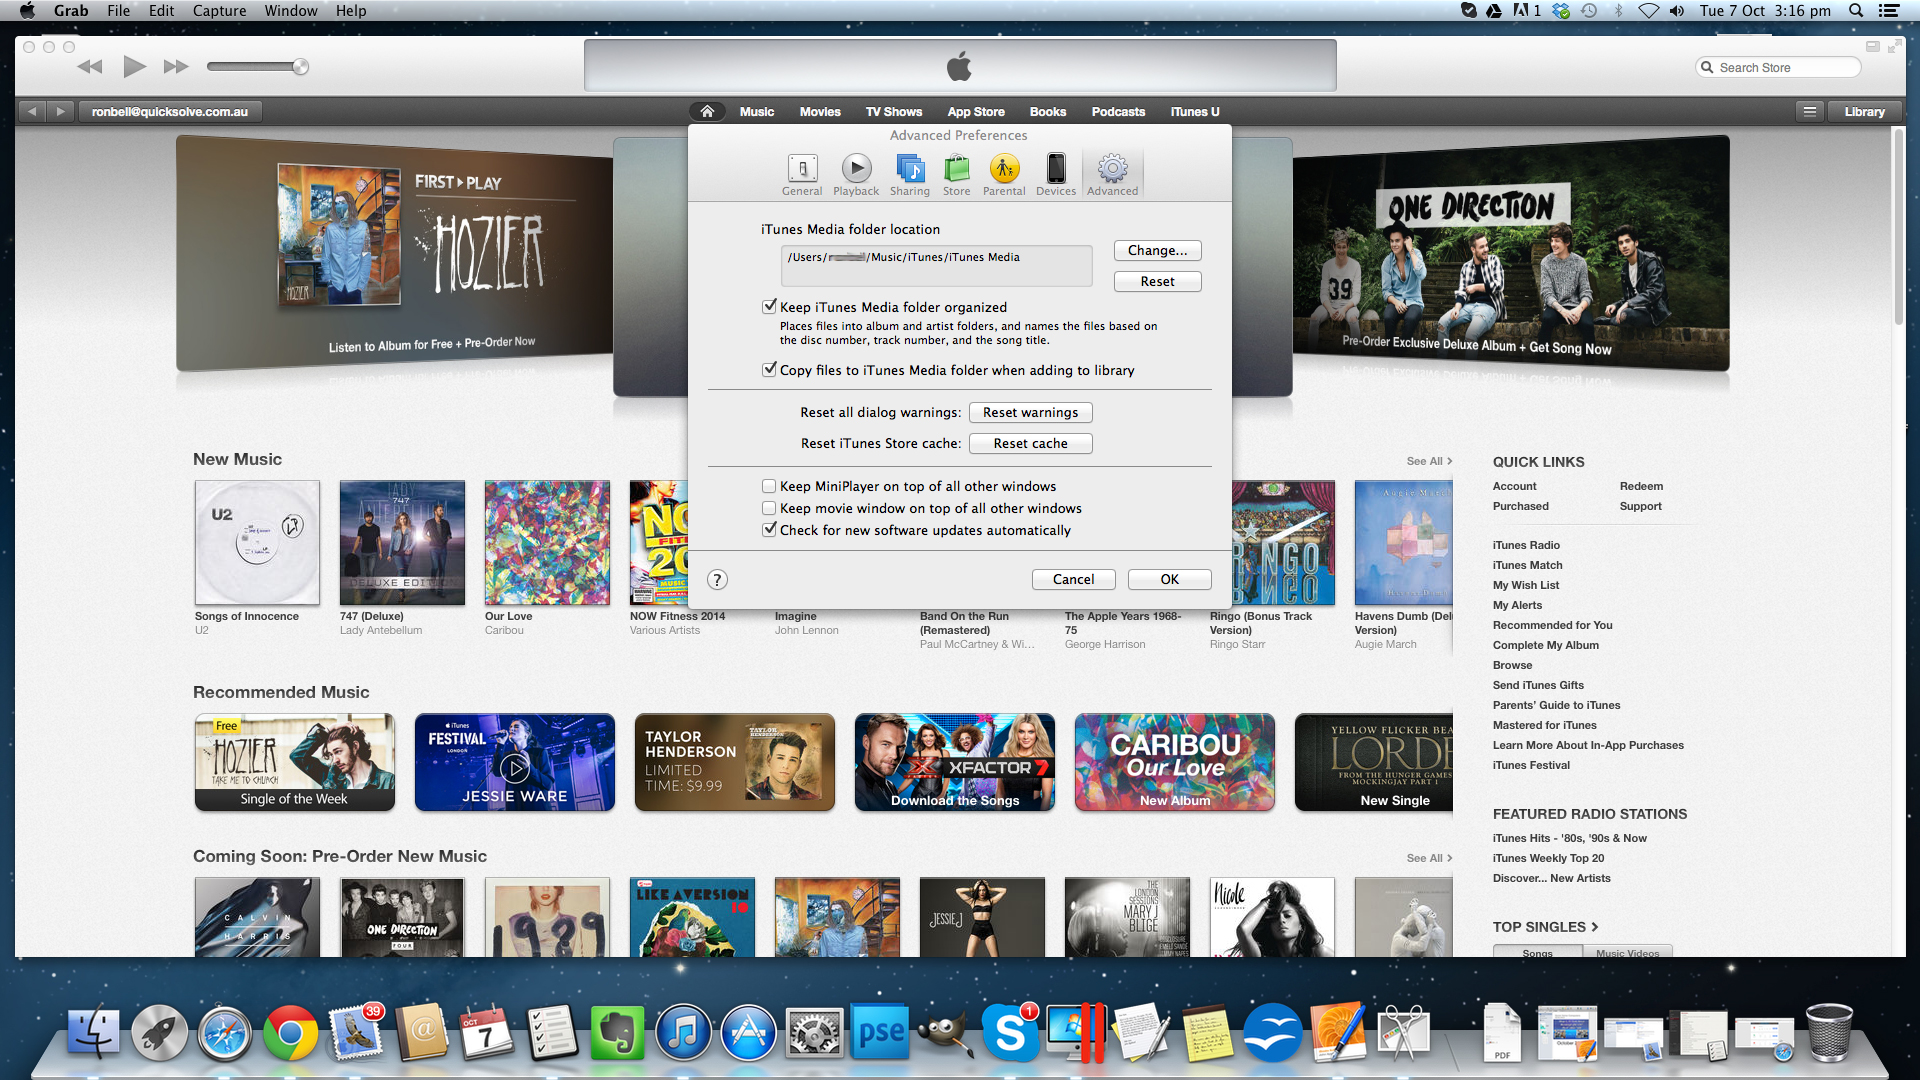Image resolution: width=1920 pixels, height=1080 pixels.
Task: Enable Keep movie window on top
Action: 769,508
